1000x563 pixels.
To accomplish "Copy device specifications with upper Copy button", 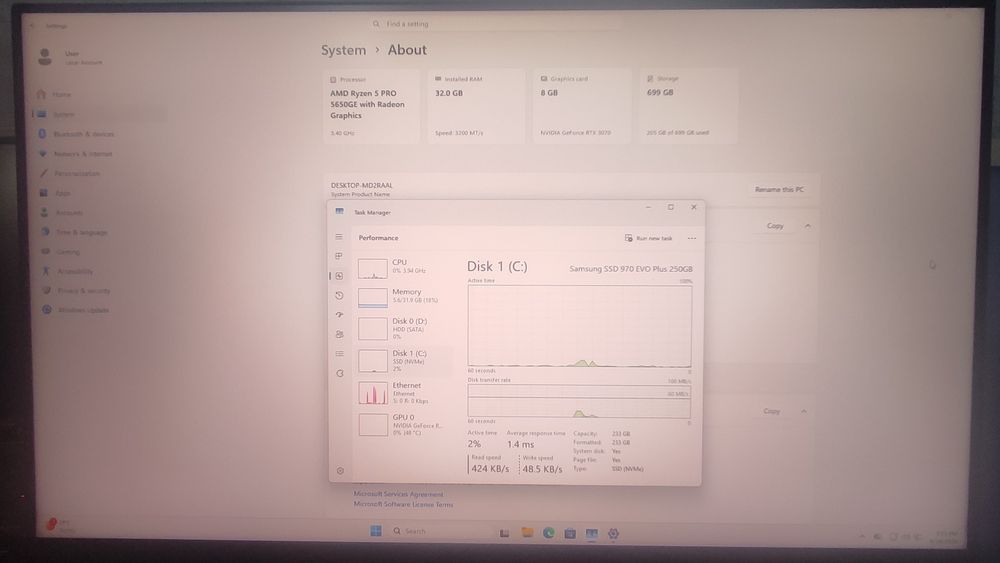I will click(x=775, y=226).
